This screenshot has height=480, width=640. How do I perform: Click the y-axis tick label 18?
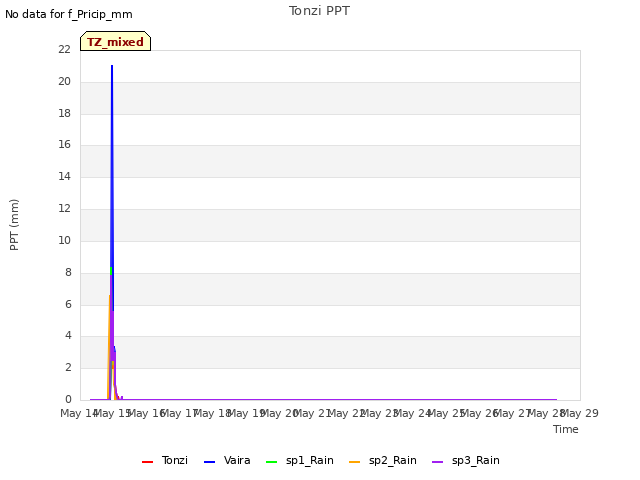click(64, 113)
